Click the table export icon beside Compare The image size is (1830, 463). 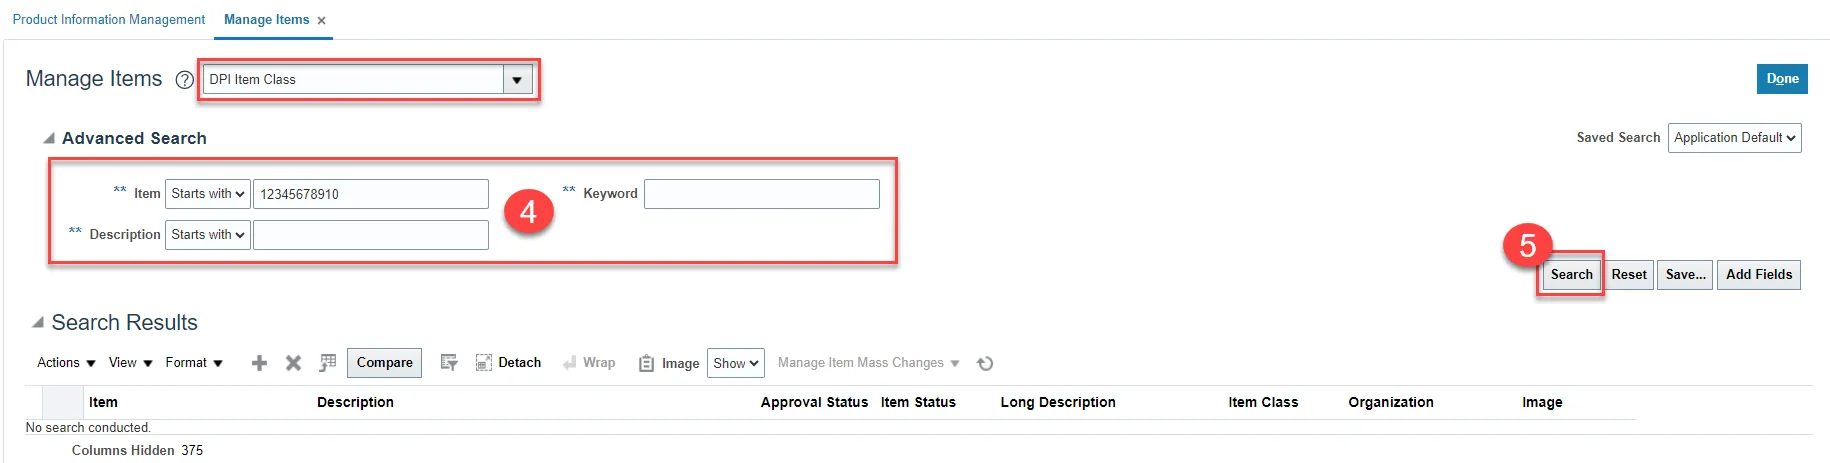pos(327,363)
